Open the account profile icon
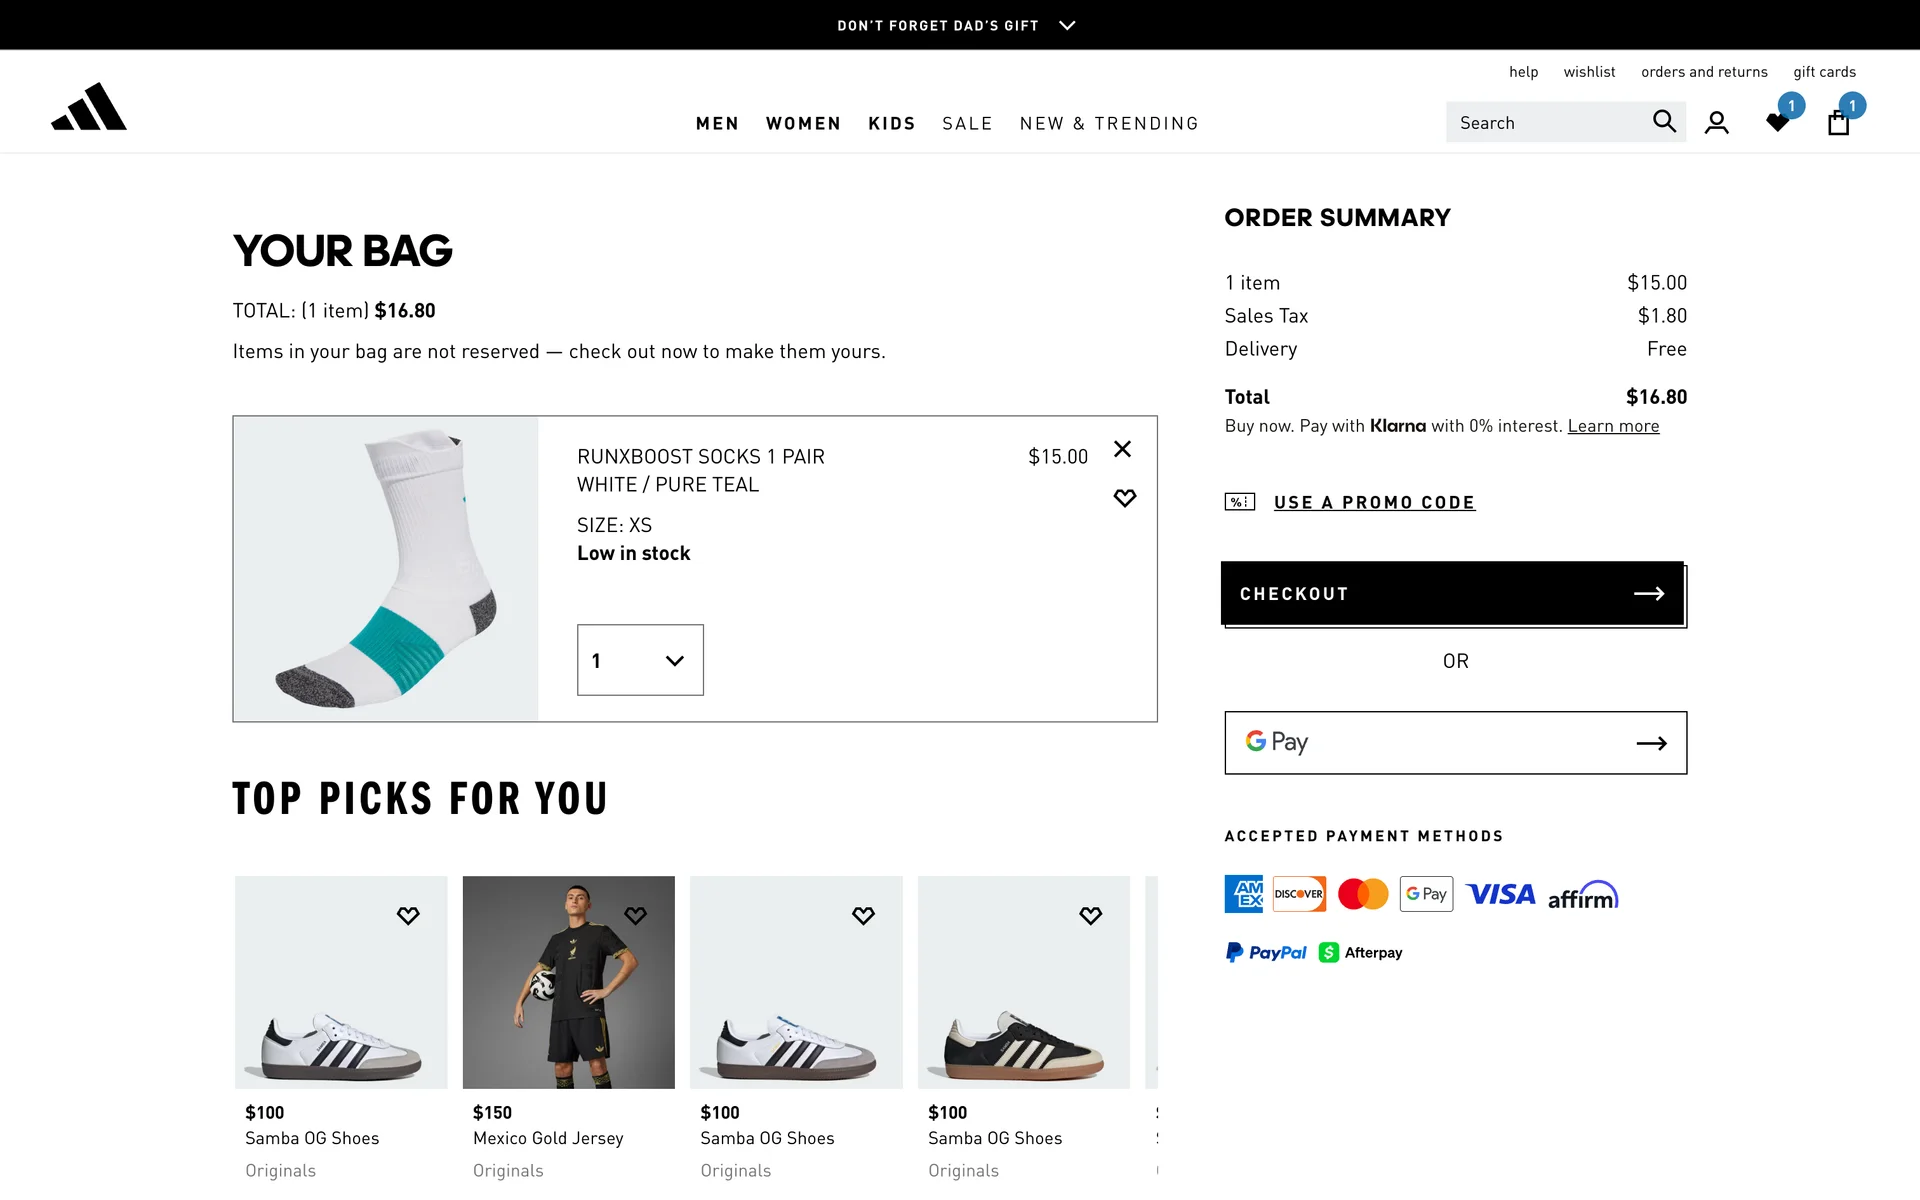This screenshot has height=1200, width=1920. (x=1716, y=122)
